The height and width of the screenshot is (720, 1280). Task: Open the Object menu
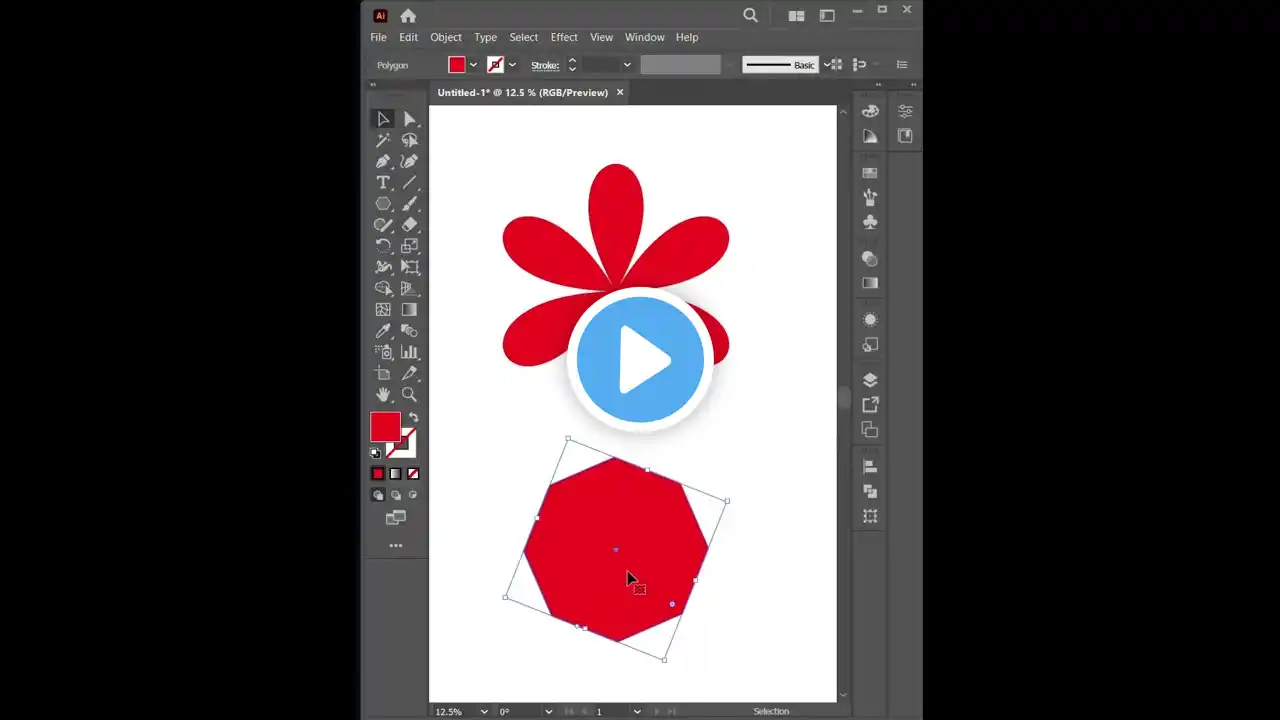(446, 37)
